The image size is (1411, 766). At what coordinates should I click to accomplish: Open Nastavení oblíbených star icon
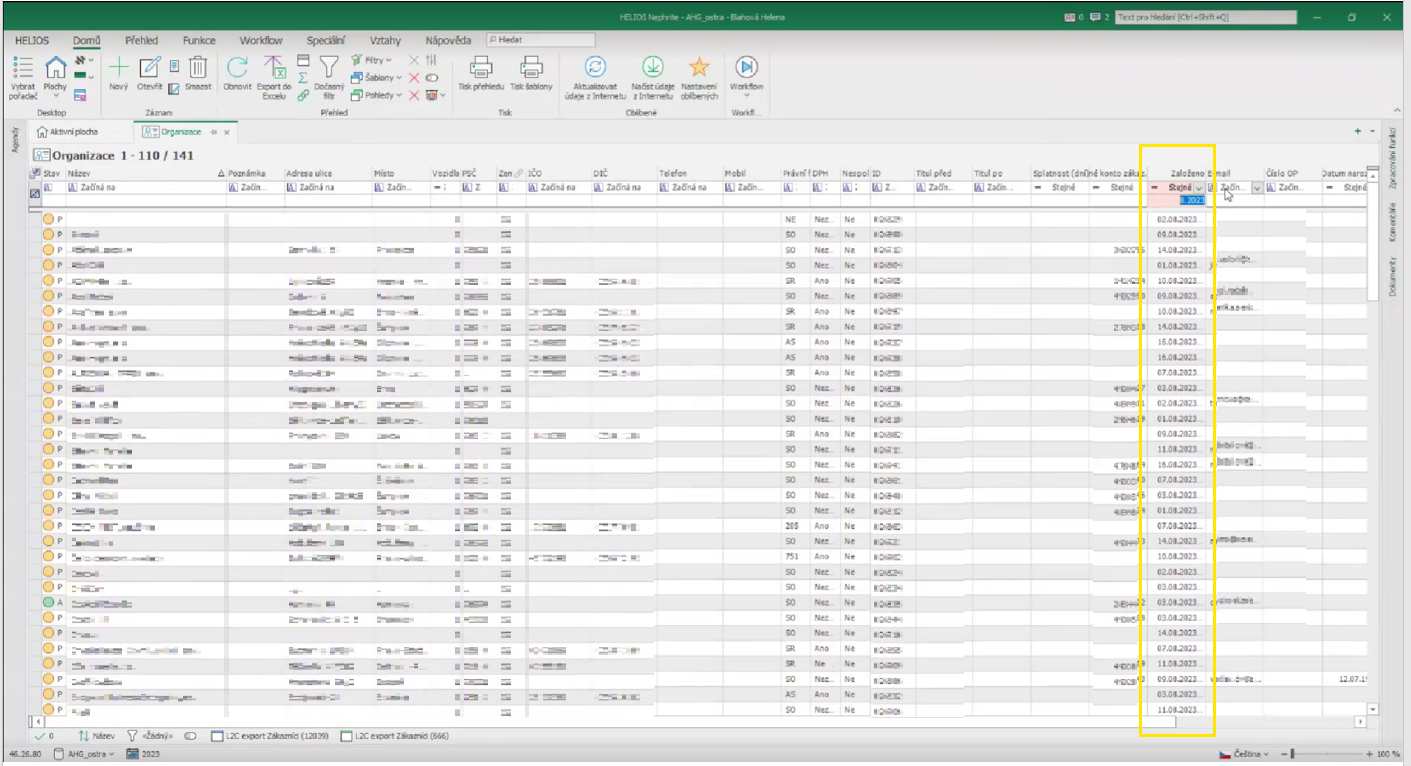(x=699, y=68)
